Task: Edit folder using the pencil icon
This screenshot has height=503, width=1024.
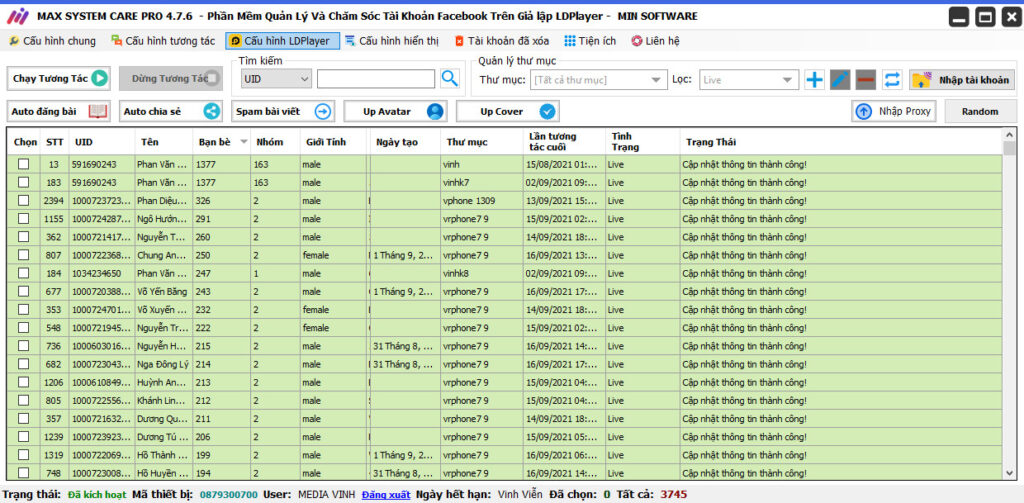Action: 840,80
